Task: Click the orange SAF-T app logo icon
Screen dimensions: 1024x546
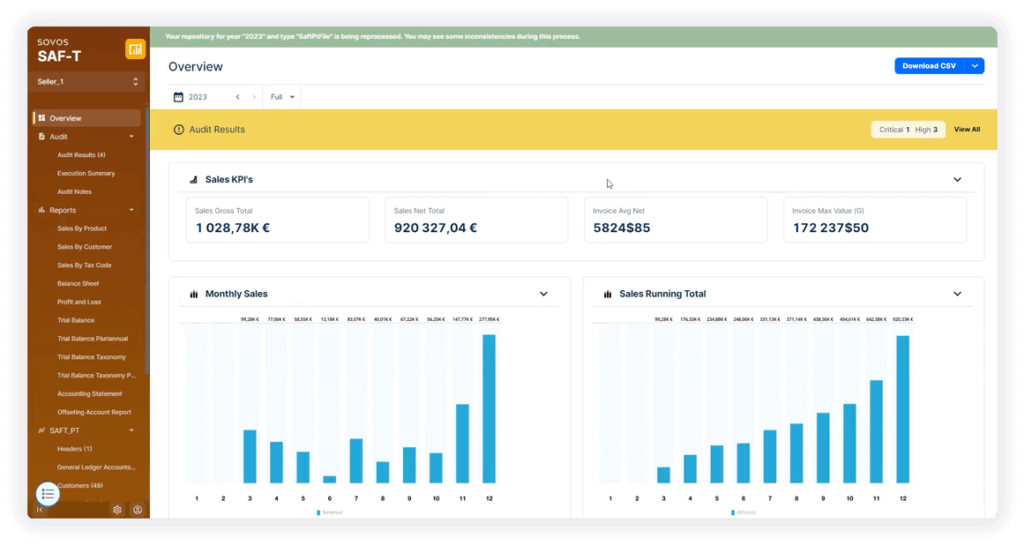Action: 134,49
